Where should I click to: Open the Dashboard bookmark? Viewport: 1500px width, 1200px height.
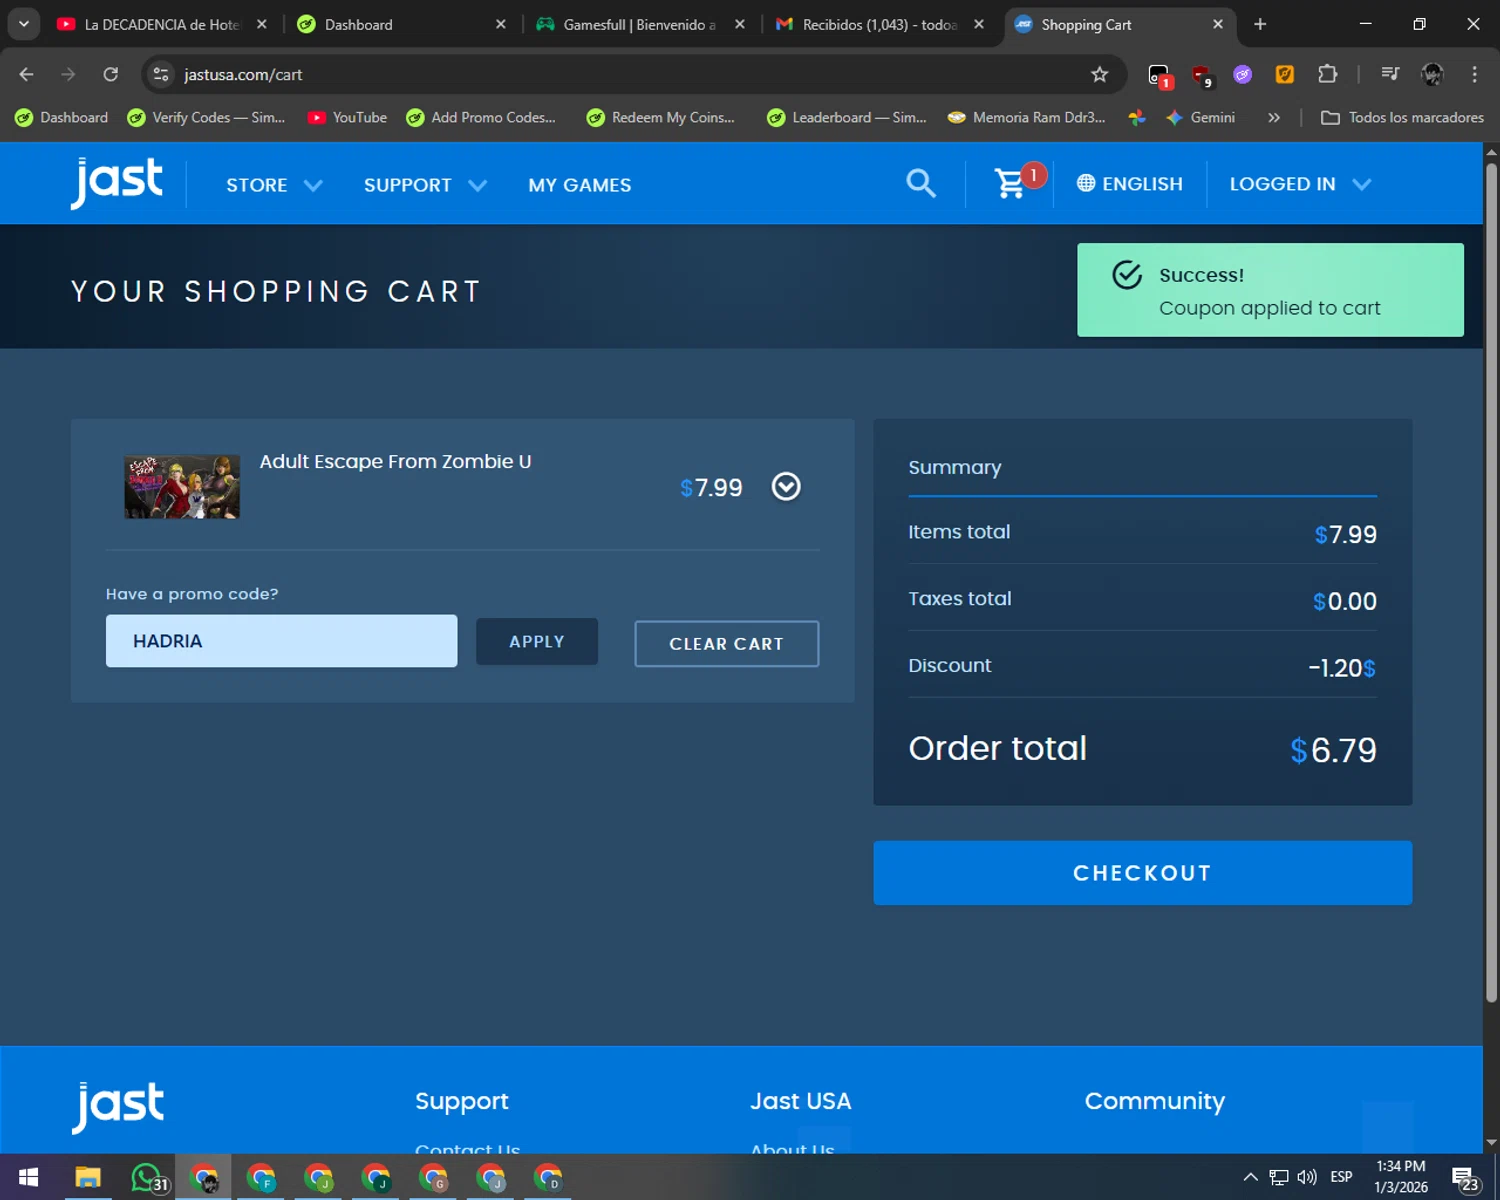click(x=62, y=117)
